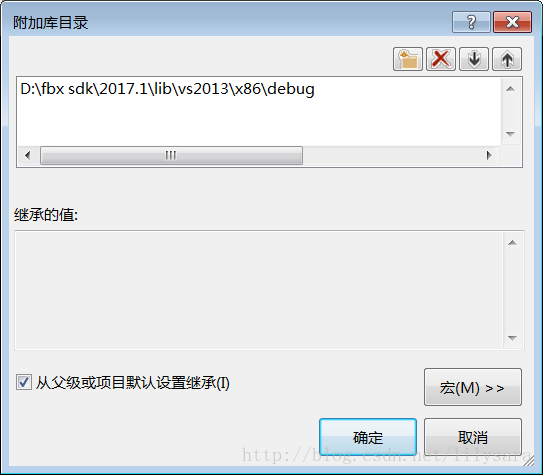Click directory list scroll up arrow

pos(510,89)
